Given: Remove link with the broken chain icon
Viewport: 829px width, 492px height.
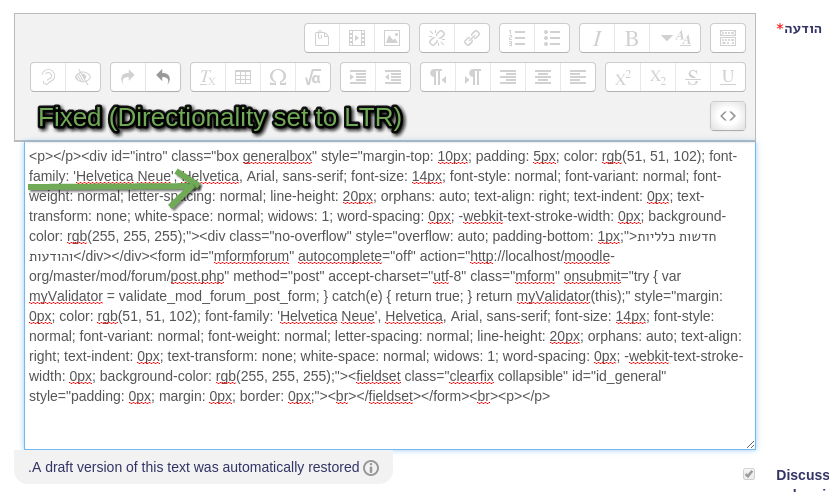Looking at the screenshot, I should (437, 38).
